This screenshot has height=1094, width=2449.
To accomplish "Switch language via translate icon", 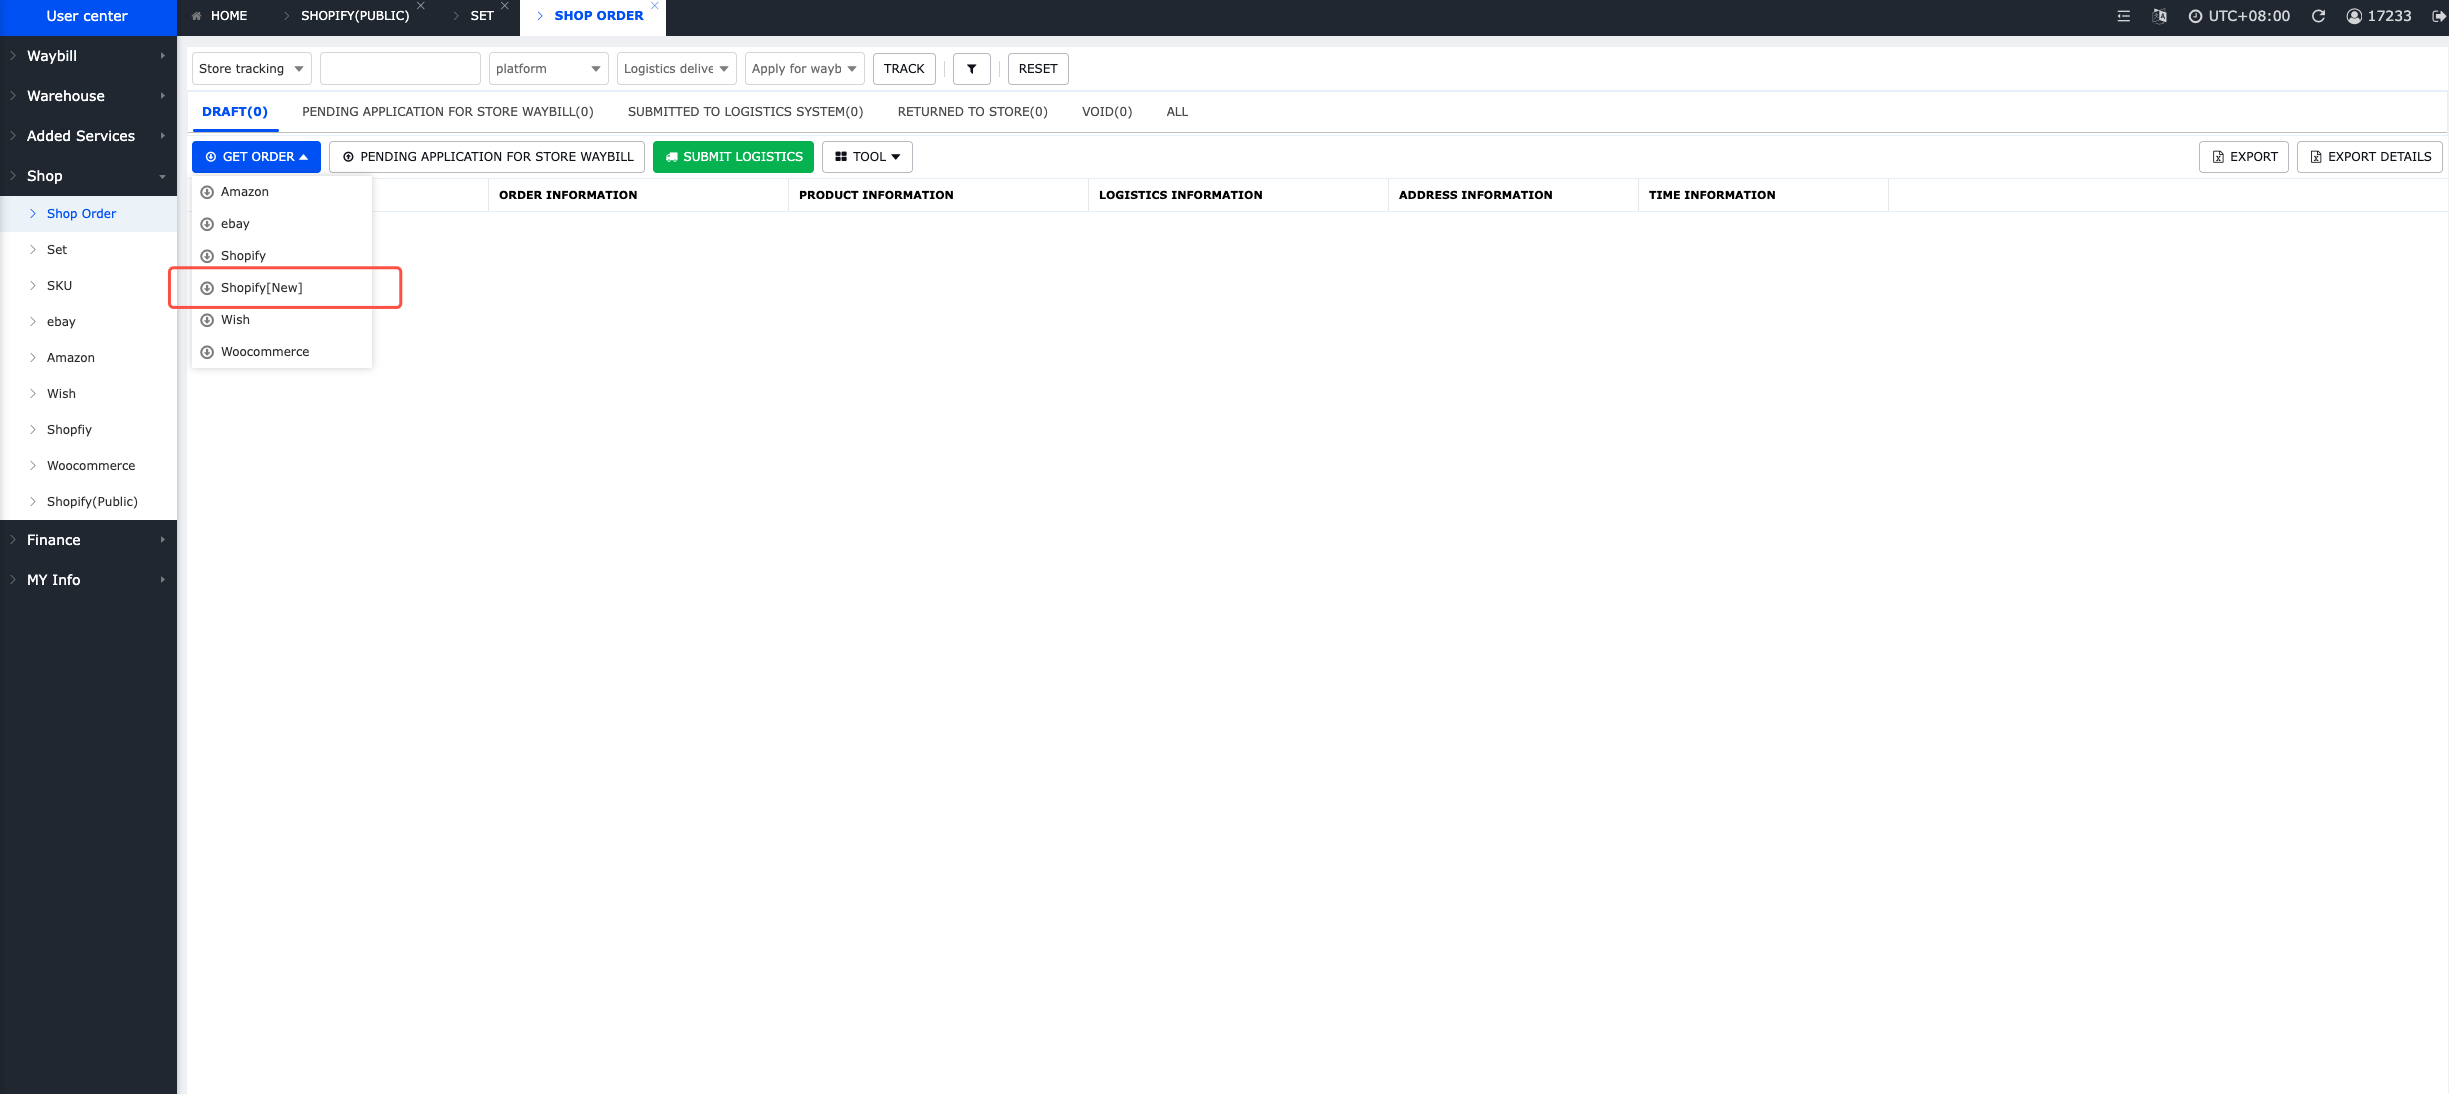I will point(2159,16).
